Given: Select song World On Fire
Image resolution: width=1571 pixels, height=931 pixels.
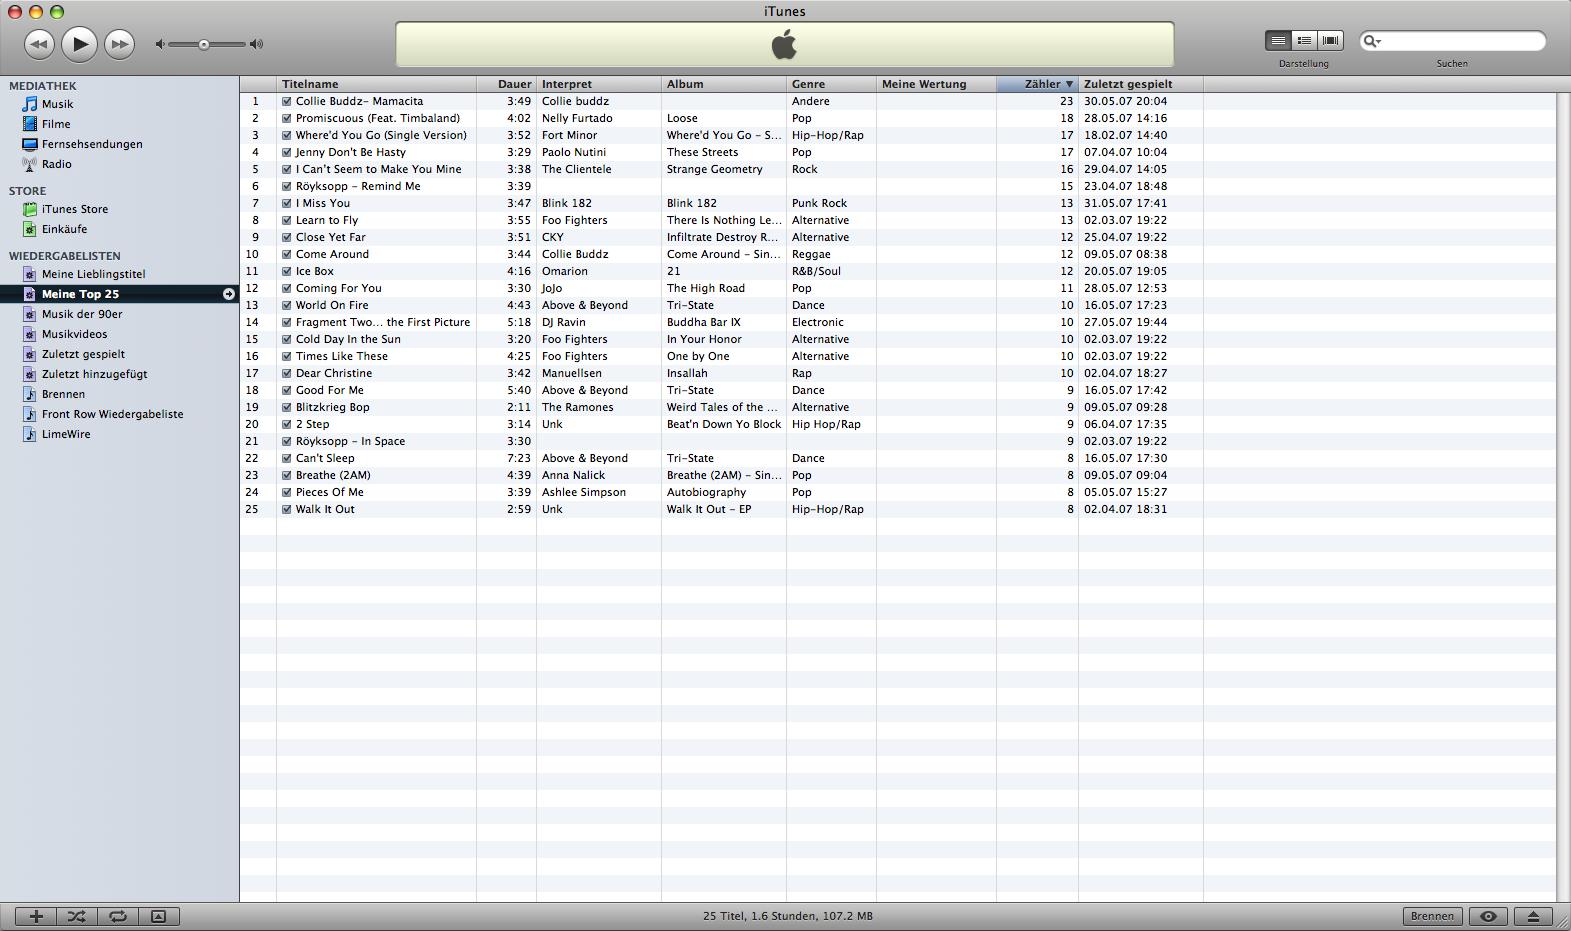Looking at the screenshot, I should point(332,305).
